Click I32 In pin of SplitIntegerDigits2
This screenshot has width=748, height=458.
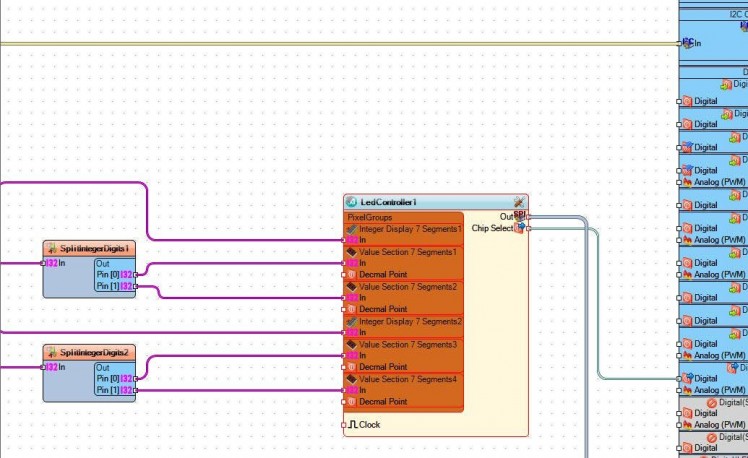click(x=52, y=367)
